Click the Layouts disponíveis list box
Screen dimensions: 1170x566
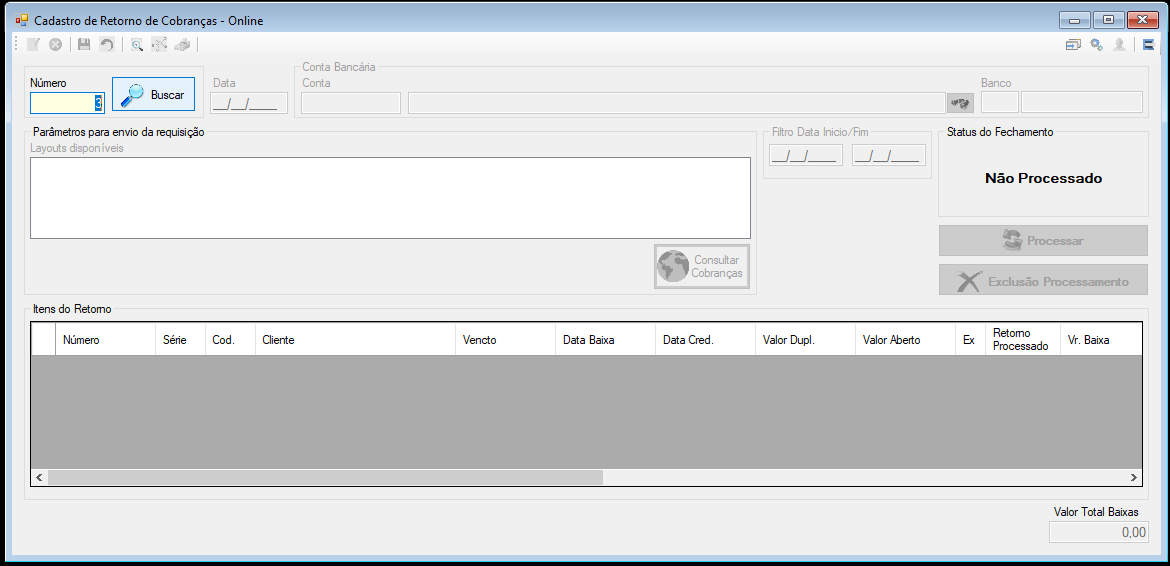pyautogui.click(x=390, y=198)
